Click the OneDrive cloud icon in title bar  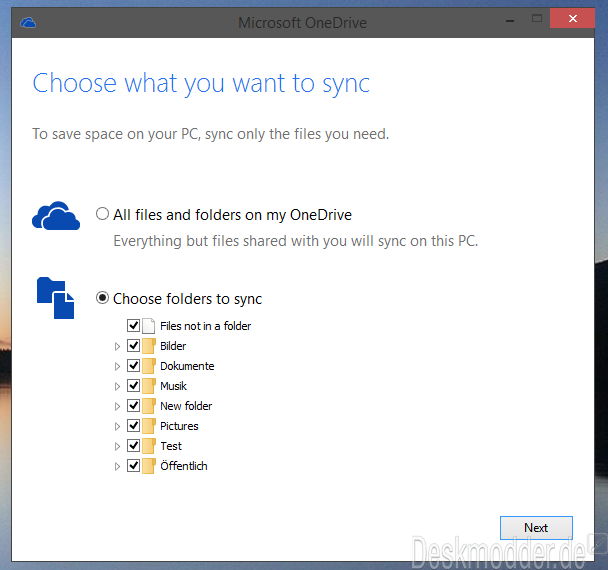click(28, 22)
